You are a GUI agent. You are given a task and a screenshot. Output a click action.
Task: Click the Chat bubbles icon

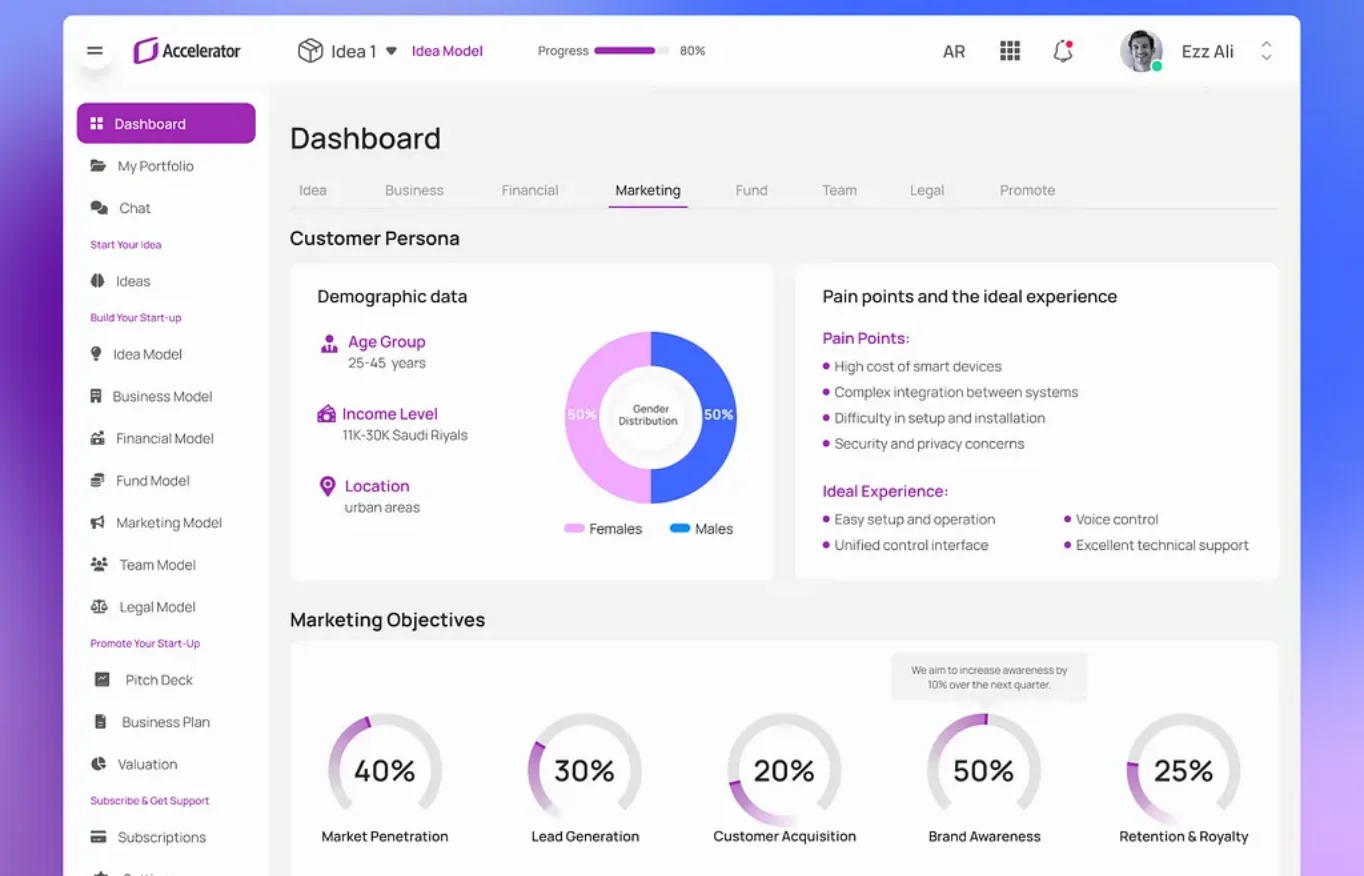99,208
